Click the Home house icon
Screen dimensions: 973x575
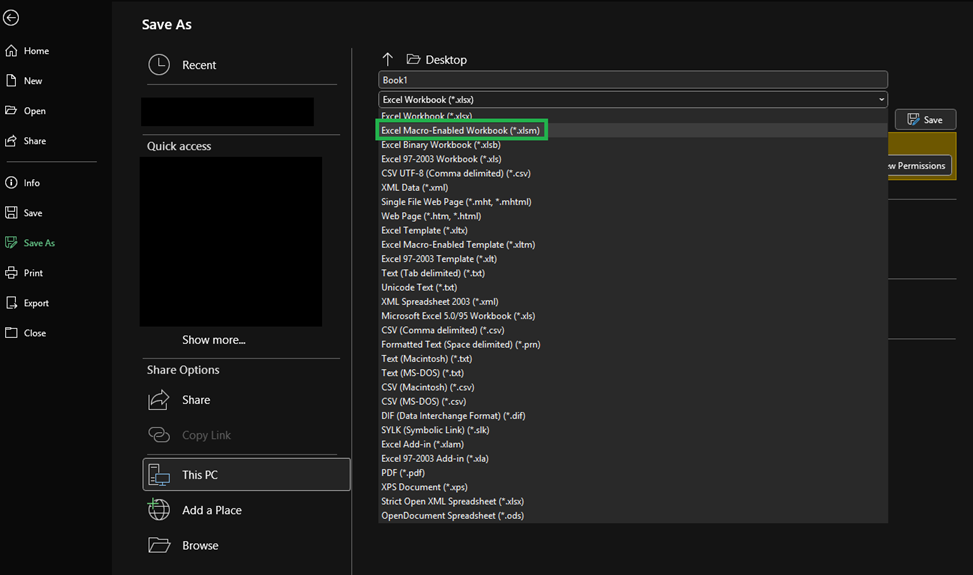(x=11, y=51)
